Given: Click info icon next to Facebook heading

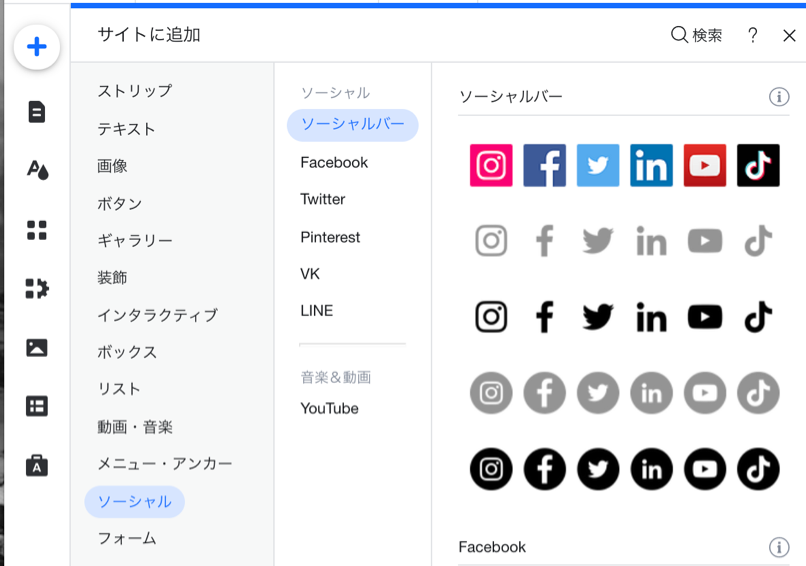Looking at the screenshot, I should coord(779,547).
